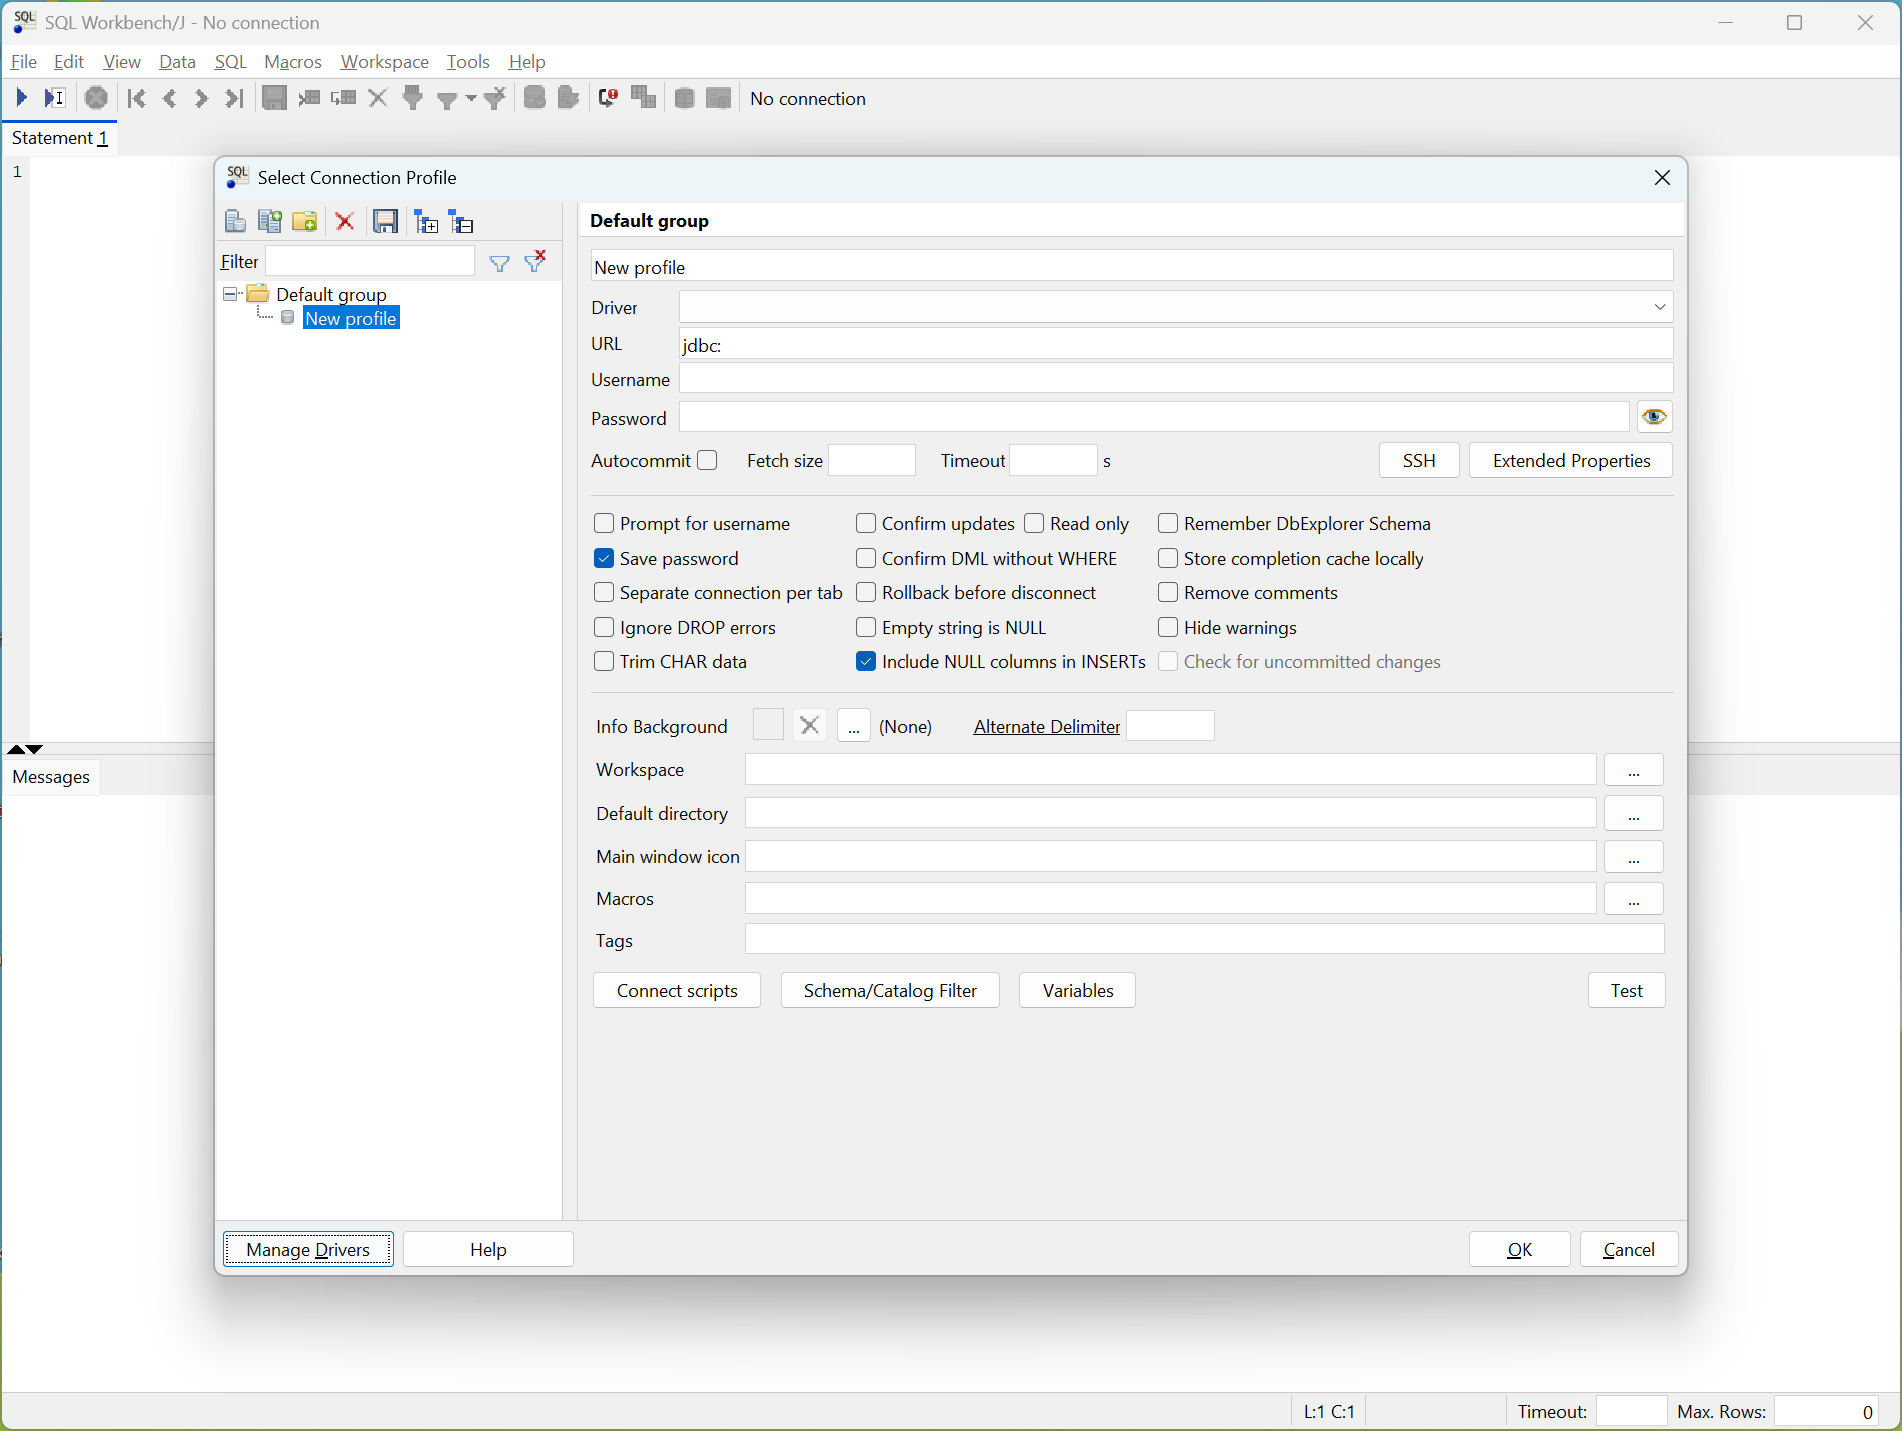Apply the profile filter funnel icon
Screen dimensions: 1902x1431
(499, 263)
